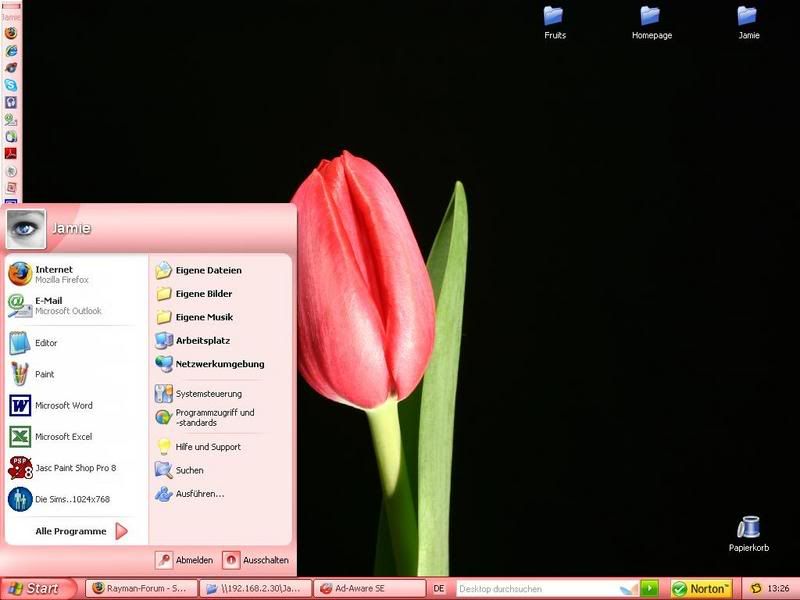Select Eigene Dateien menu entry

pyautogui.click(x=207, y=270)
